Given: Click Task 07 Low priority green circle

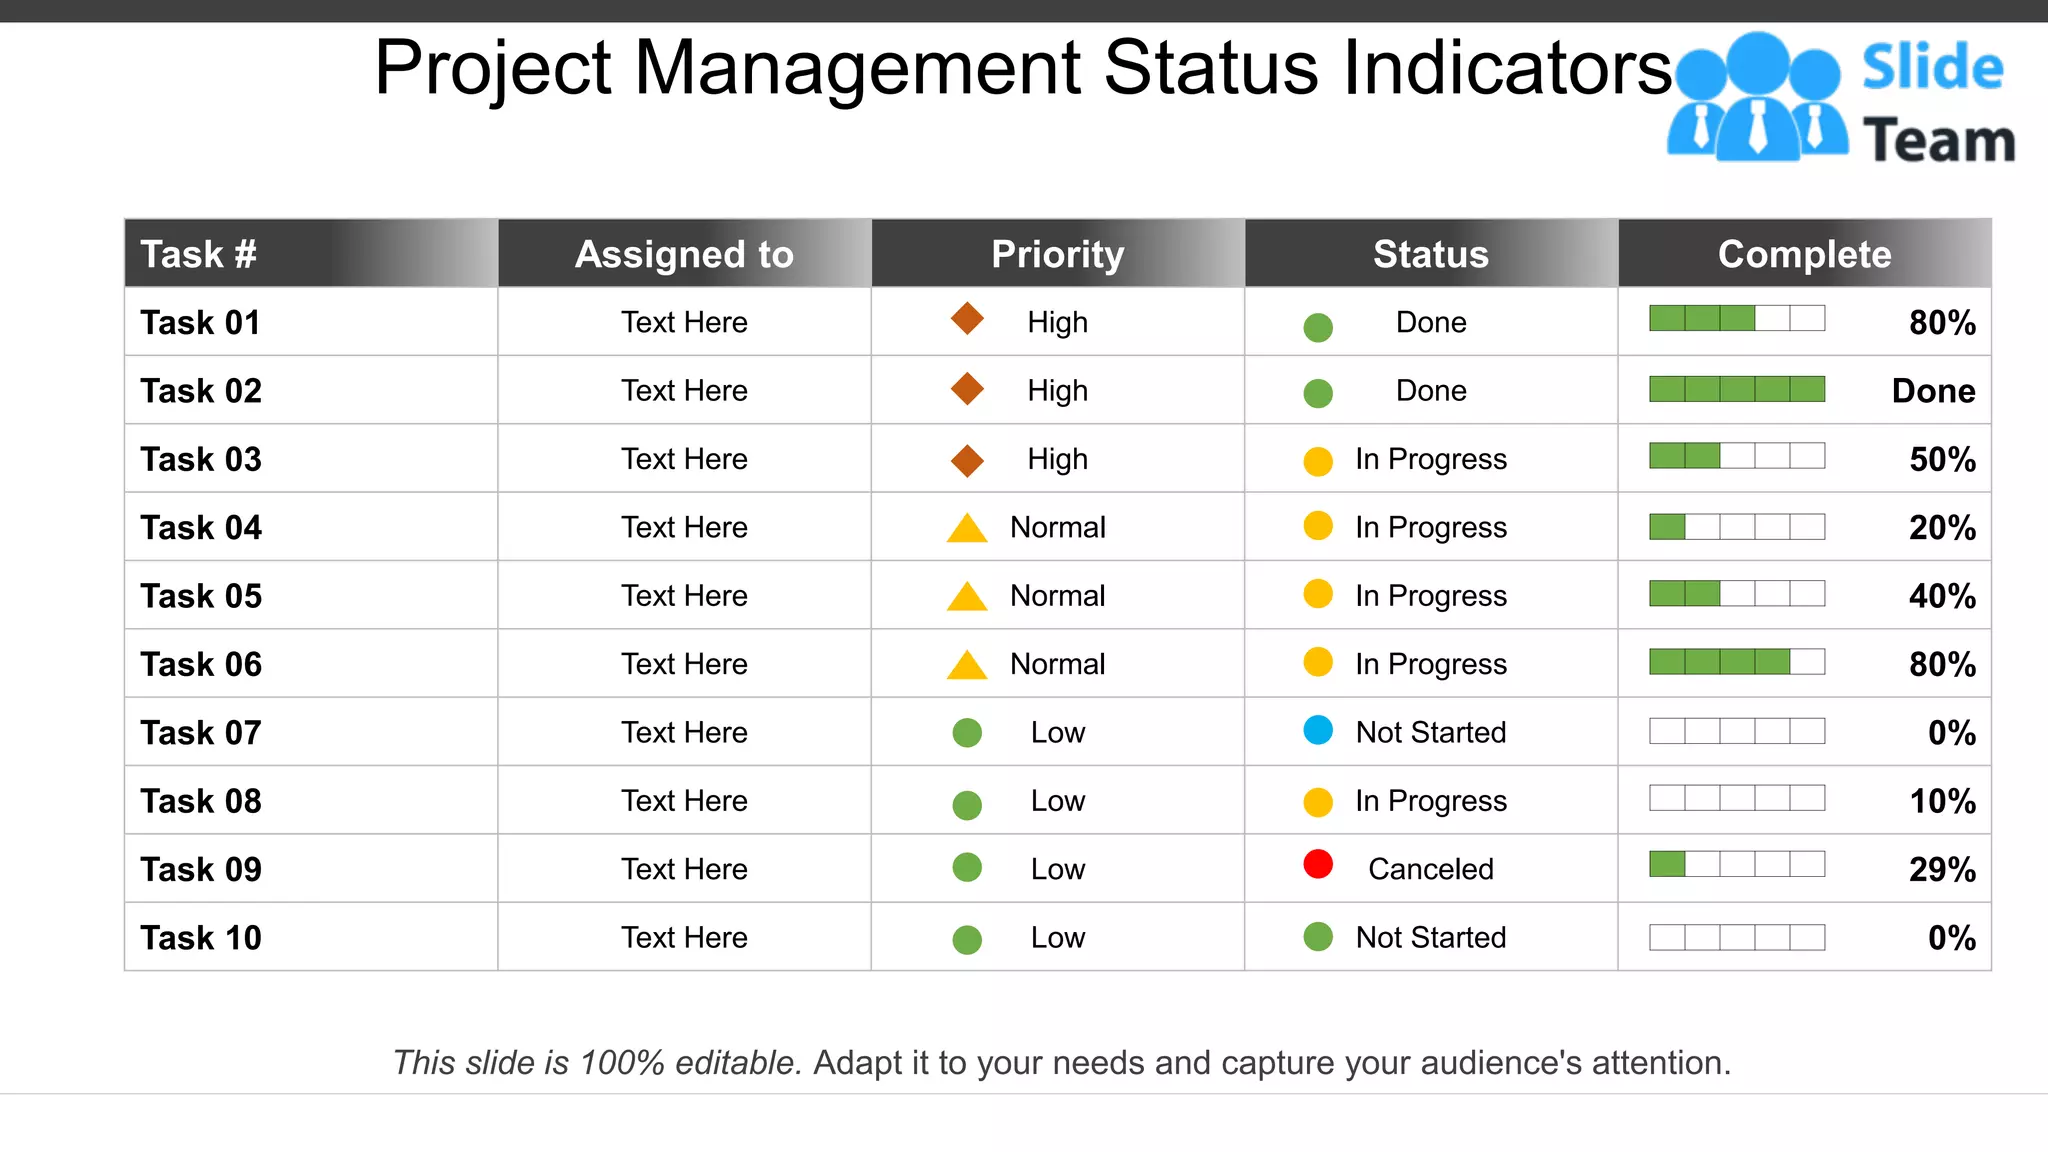Looking at the screenshot, I should (x=967, y=733).
